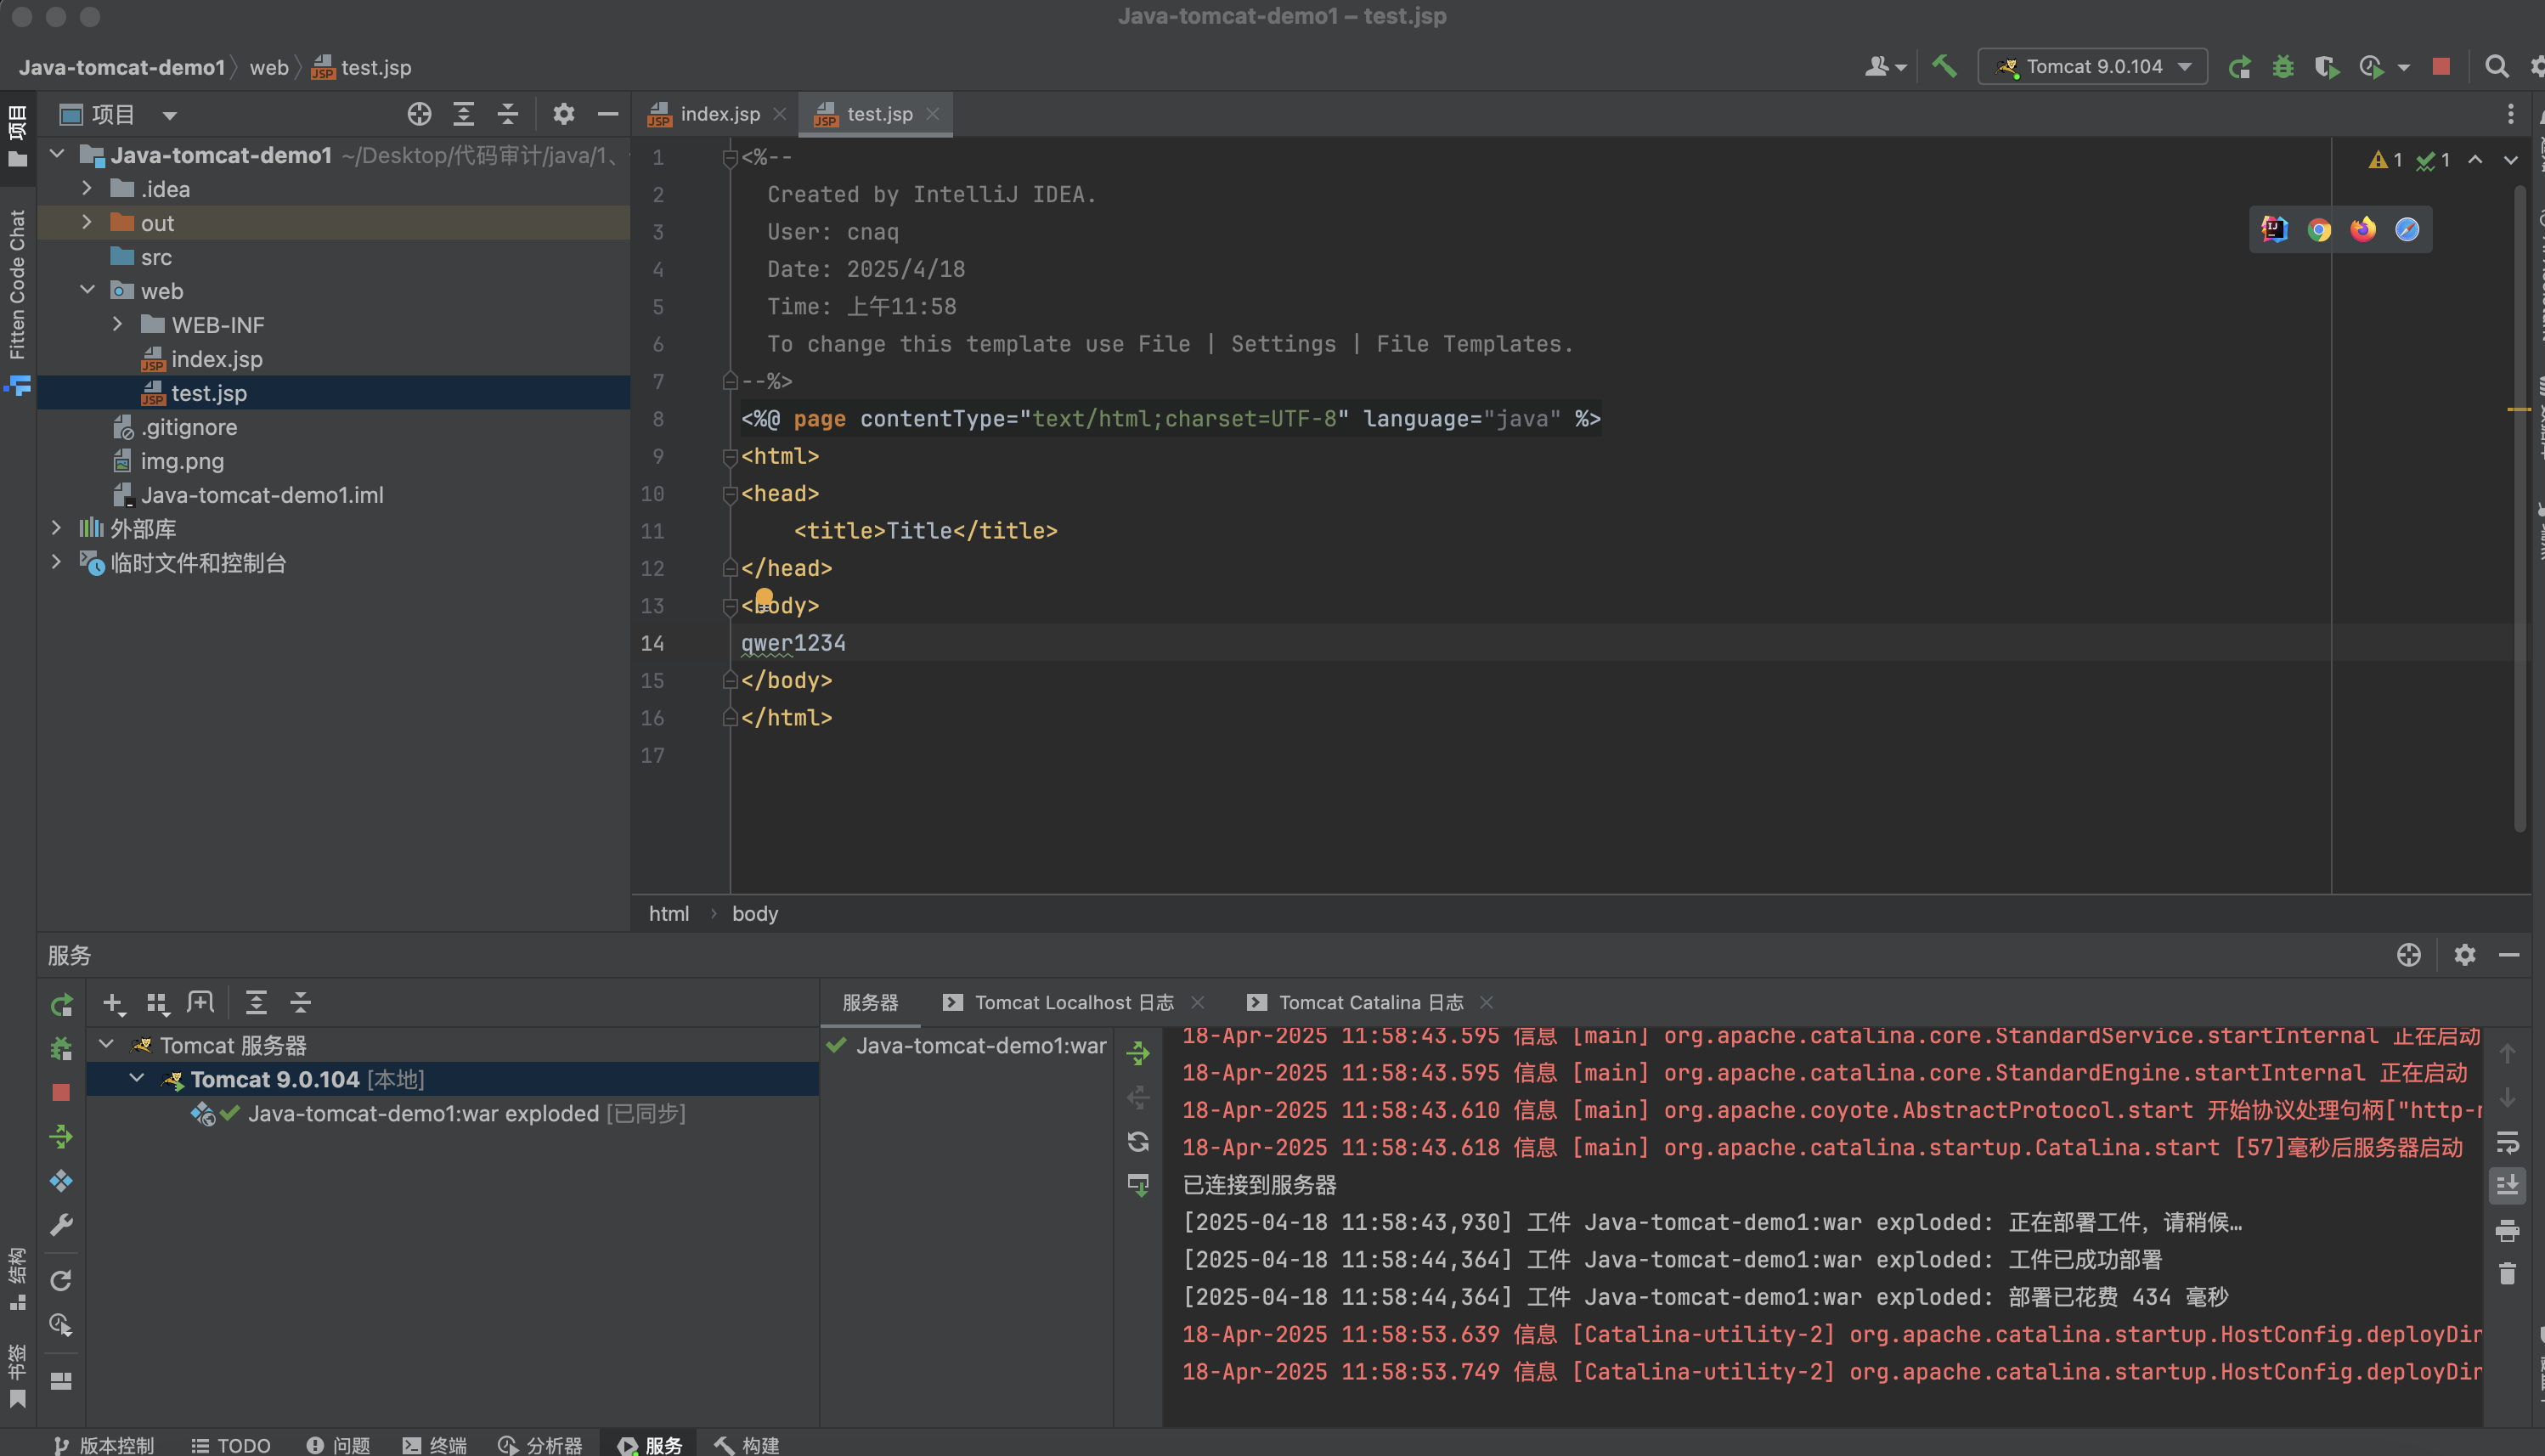Viewport: 2545px width, 1456px height.
Task: Expand the out folder in project tree
Action: pyautogui.click(x=87, y=222)
